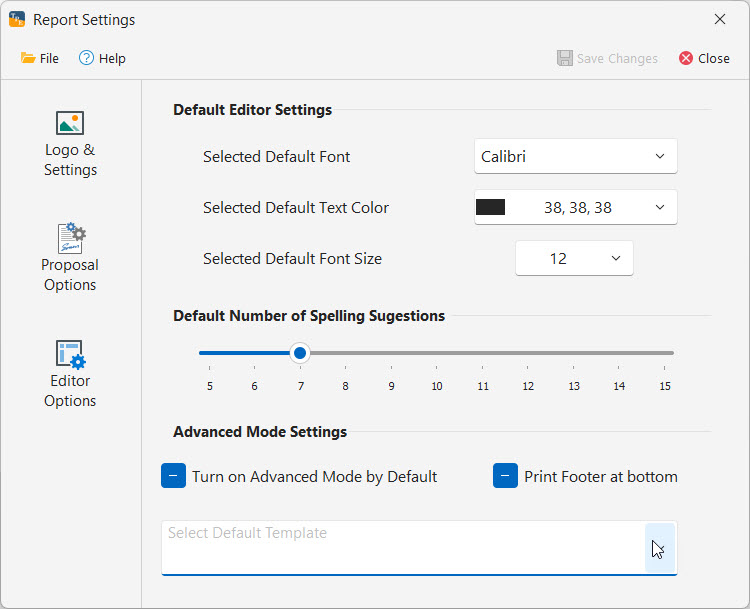The height and width of the screenshot is (609, 750).
Task: Click the red Close button
Action: pos(704,58)
